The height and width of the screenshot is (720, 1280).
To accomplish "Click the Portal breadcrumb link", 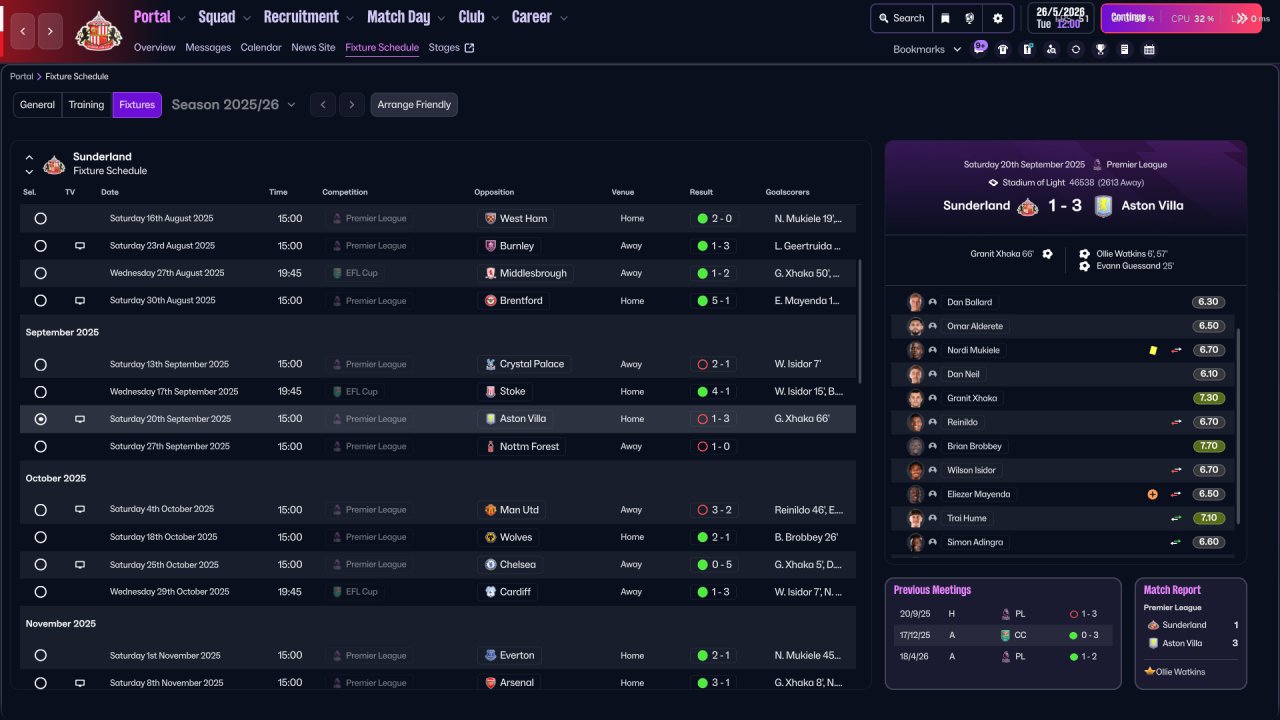I will point(21,77).
